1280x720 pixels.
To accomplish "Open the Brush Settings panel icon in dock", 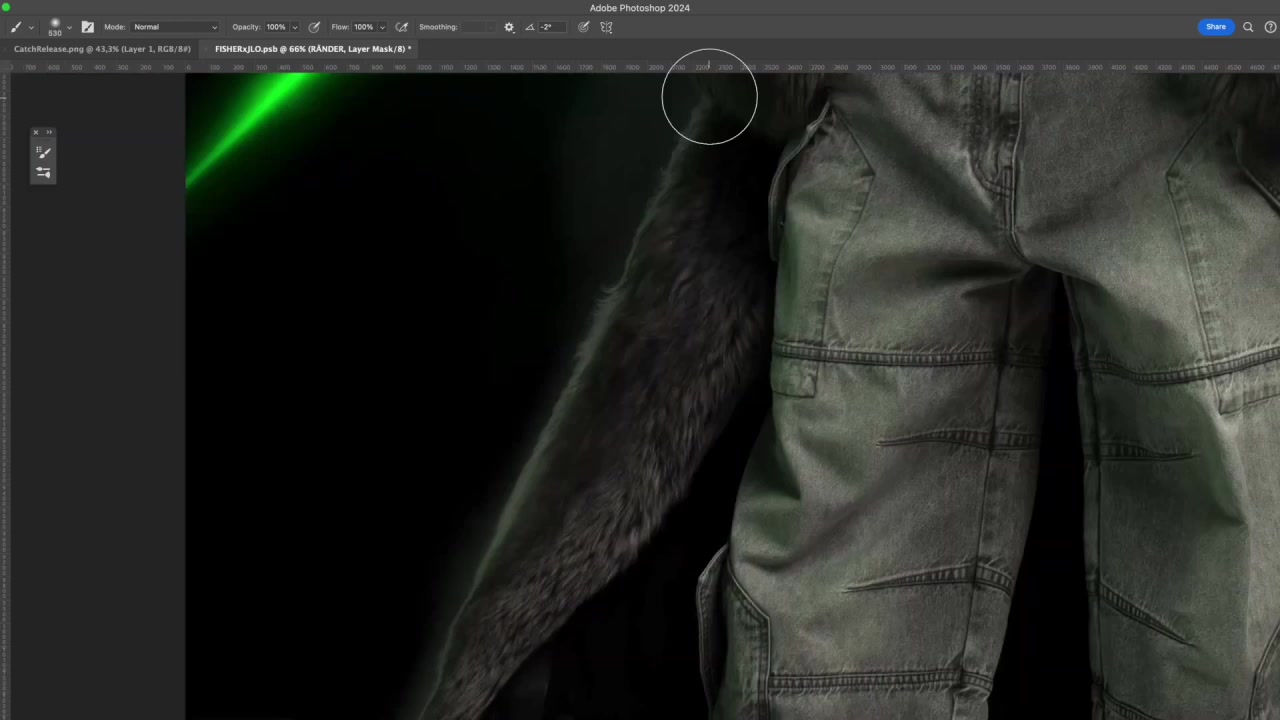I will click(x=43, y=152).
